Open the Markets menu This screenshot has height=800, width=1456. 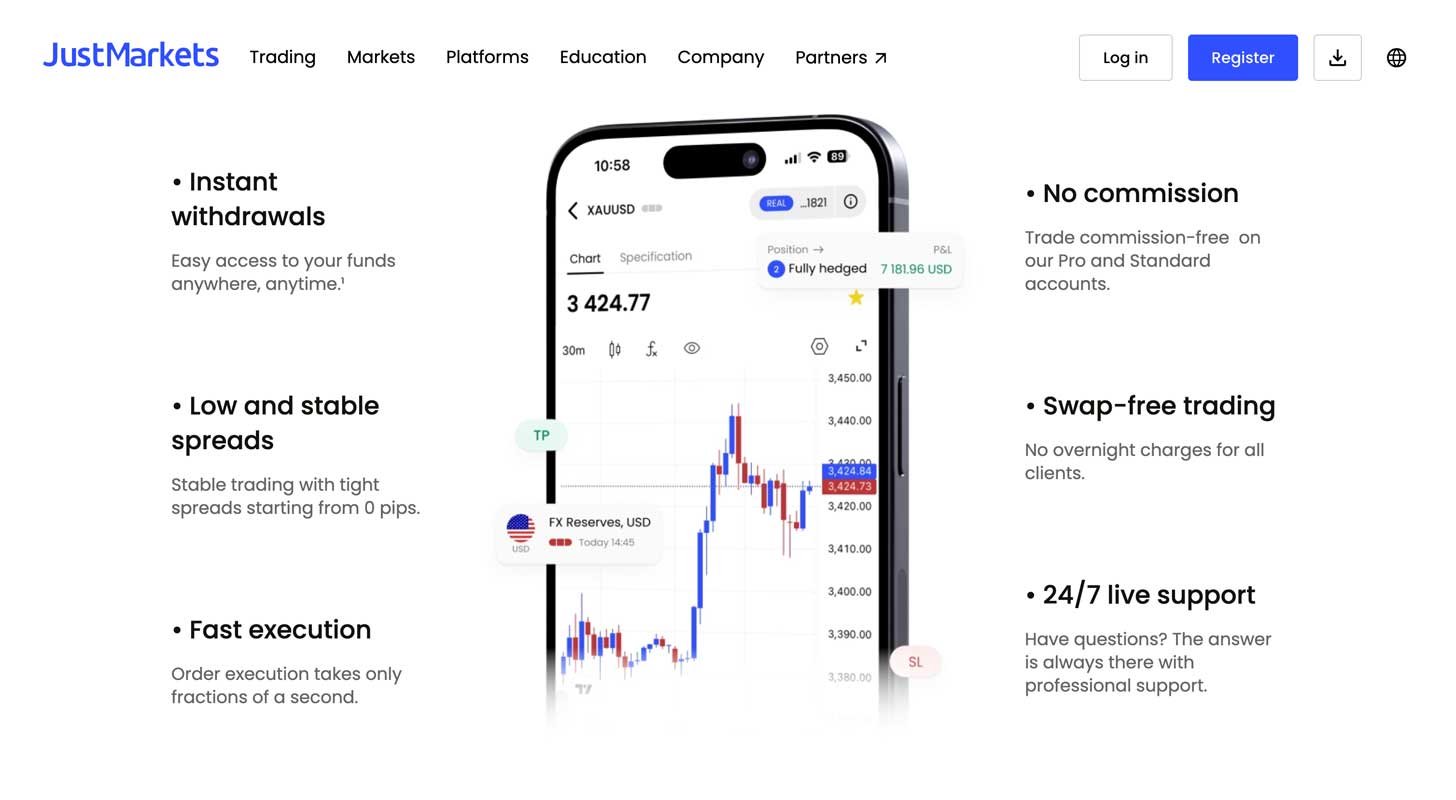(x=380, y=57)
